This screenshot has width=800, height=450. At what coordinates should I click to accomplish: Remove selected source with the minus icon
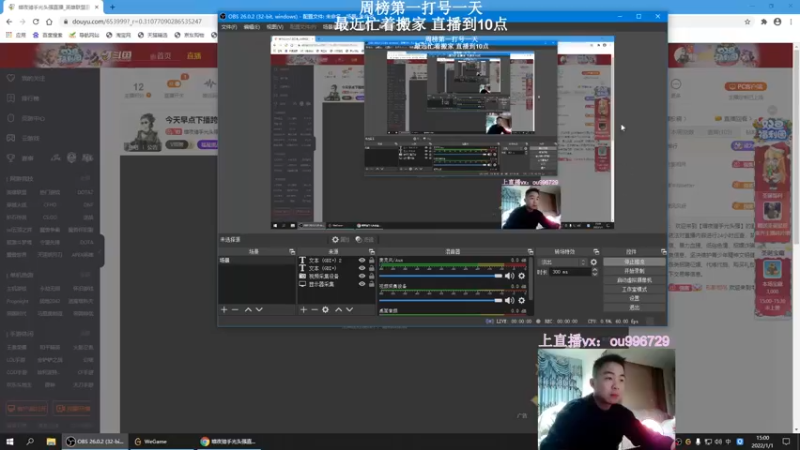314,310
